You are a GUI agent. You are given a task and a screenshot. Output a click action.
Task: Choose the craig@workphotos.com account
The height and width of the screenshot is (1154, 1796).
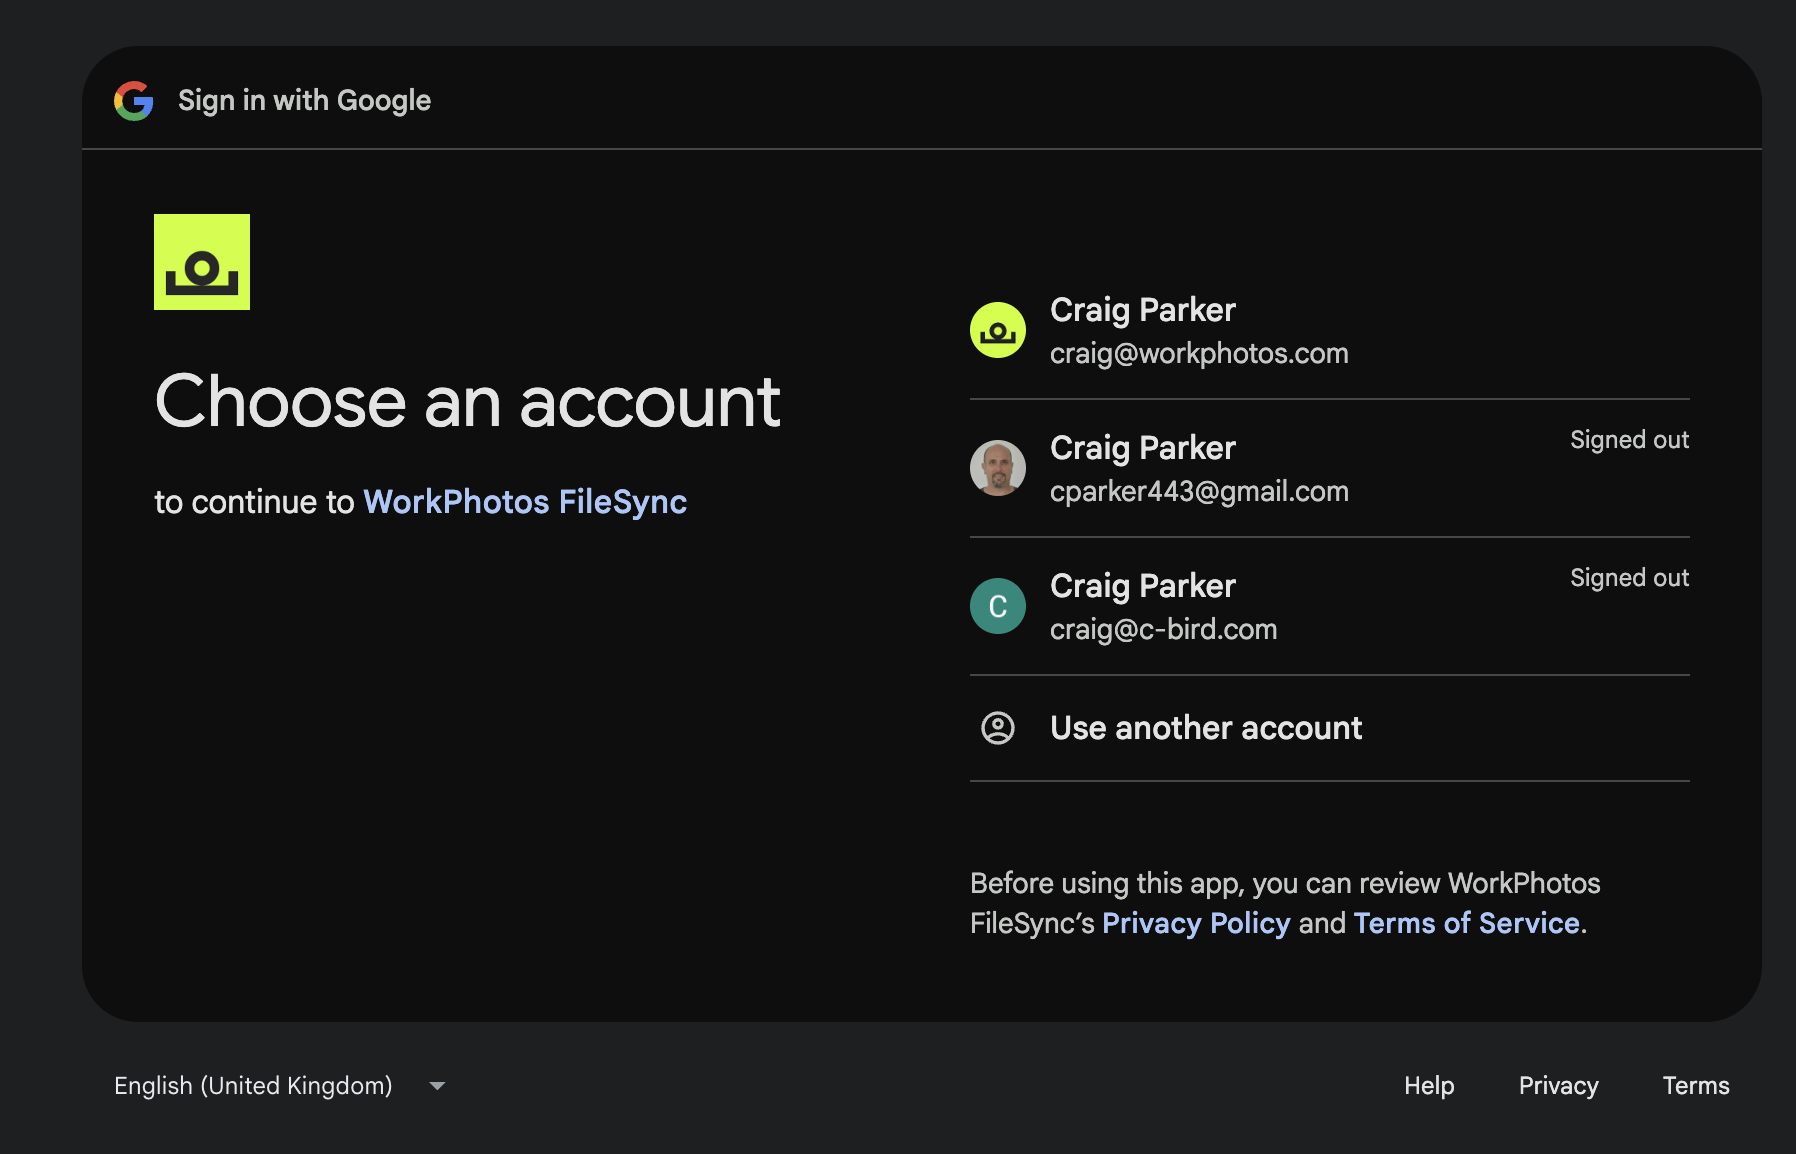1330,331
